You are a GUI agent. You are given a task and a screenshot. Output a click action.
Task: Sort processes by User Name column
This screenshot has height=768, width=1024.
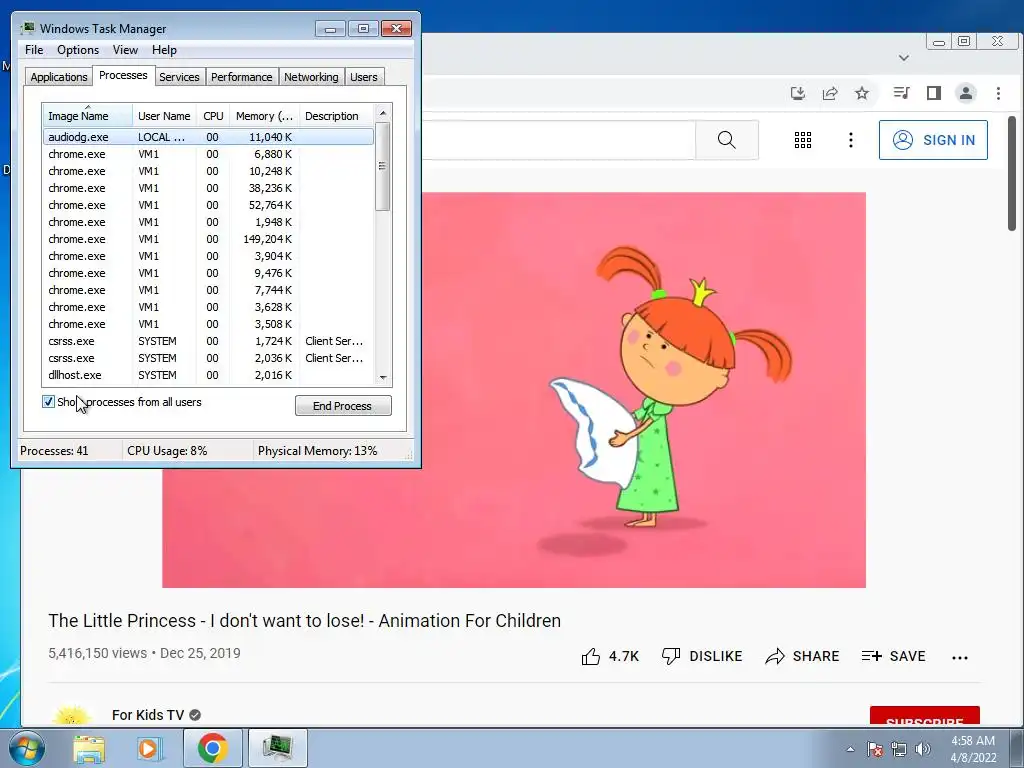pos(164,116)
